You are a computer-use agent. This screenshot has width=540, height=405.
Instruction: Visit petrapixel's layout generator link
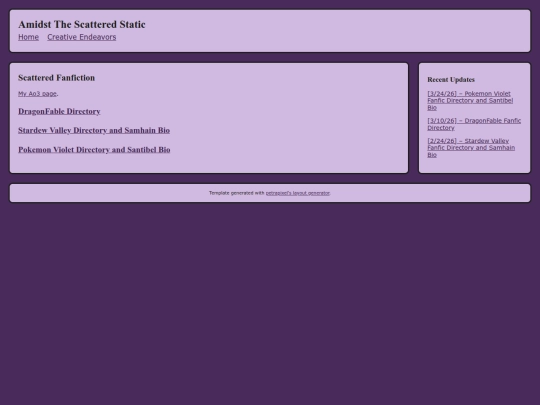[298, 193]
